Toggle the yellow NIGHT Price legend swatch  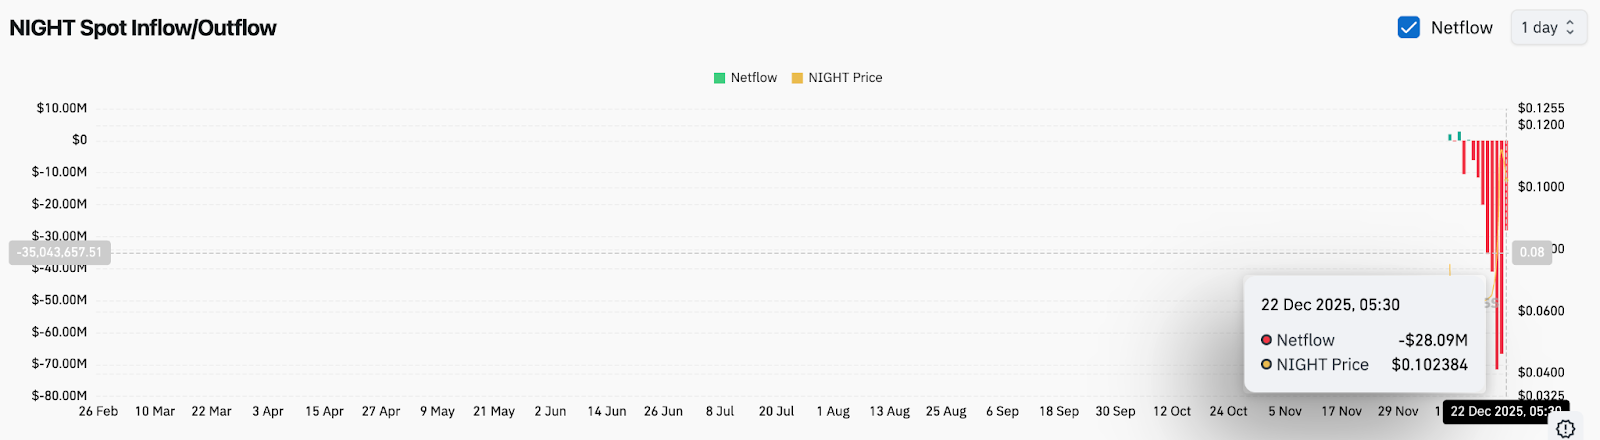tap(797, 78)
